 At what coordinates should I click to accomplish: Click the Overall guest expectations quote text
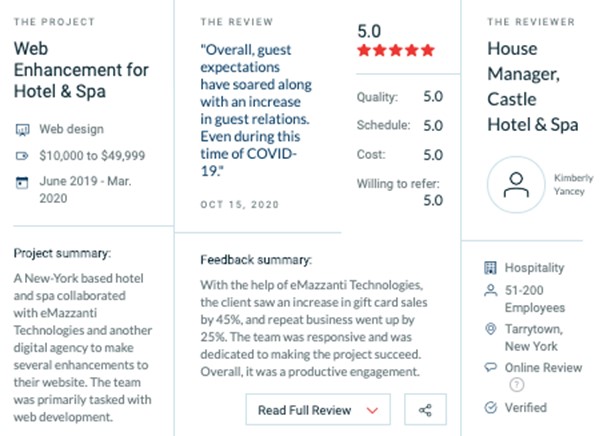pyautogui.click(x=256, y=110)
